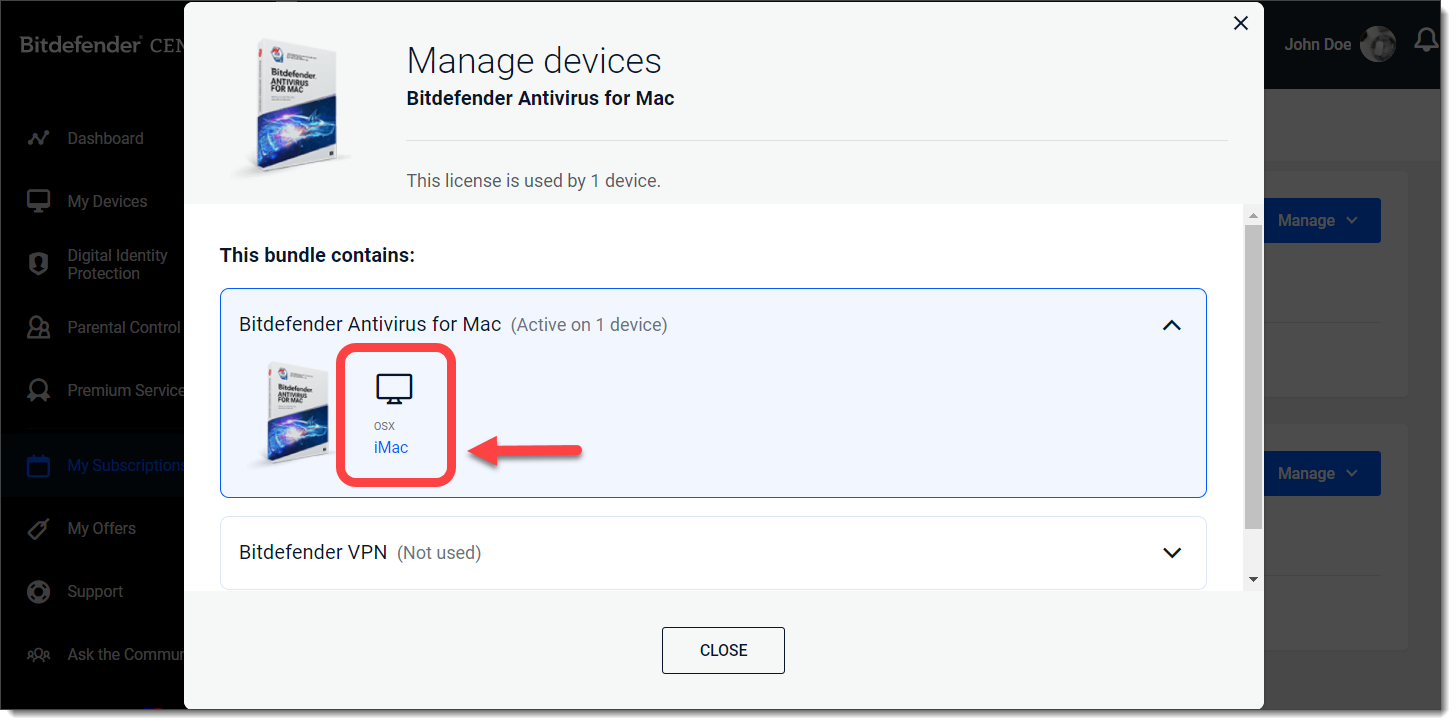The height and width of the screenshot is (725, 1456).
Task: Open the iMac device link
Action: pos(391,447)
